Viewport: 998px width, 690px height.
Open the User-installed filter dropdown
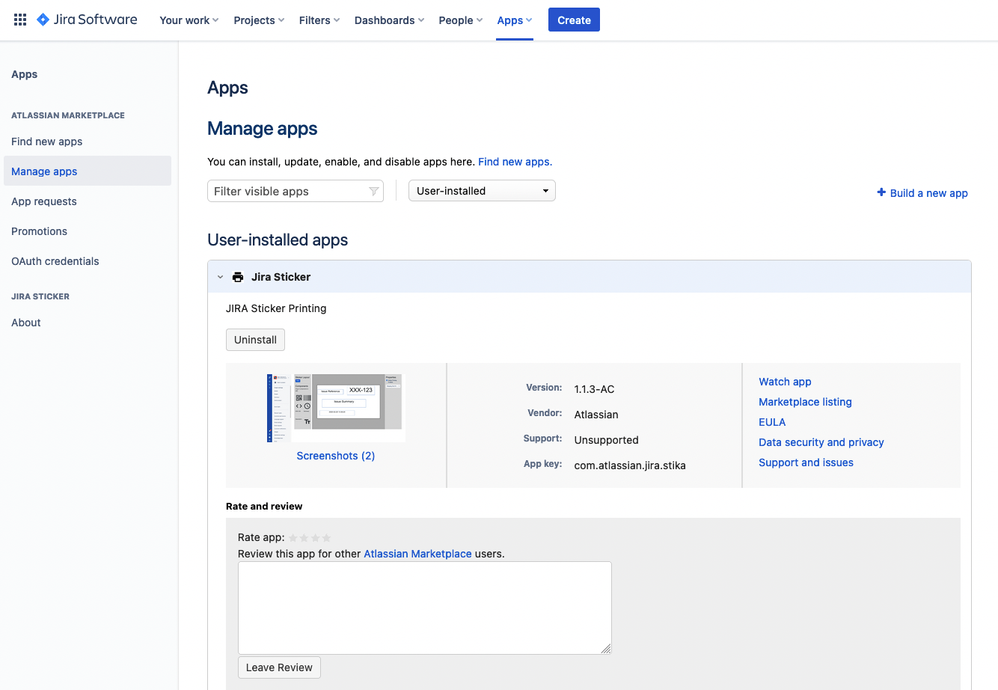[482, 191]
